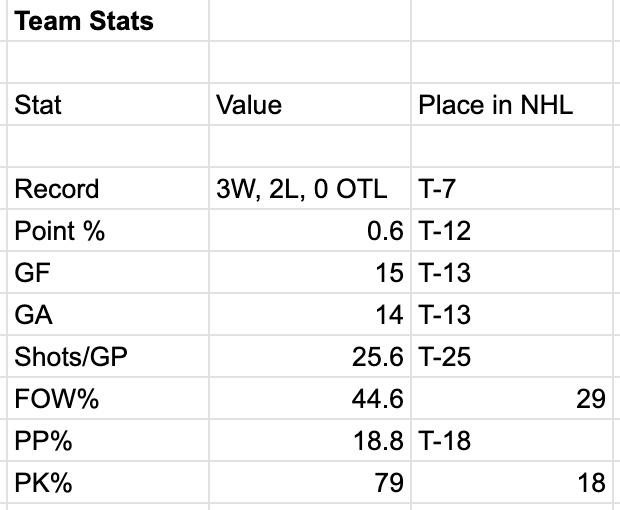Select the "Shots/GP" label cell
Viewport: 620px width, 510px height.
(x=71, y=357)
